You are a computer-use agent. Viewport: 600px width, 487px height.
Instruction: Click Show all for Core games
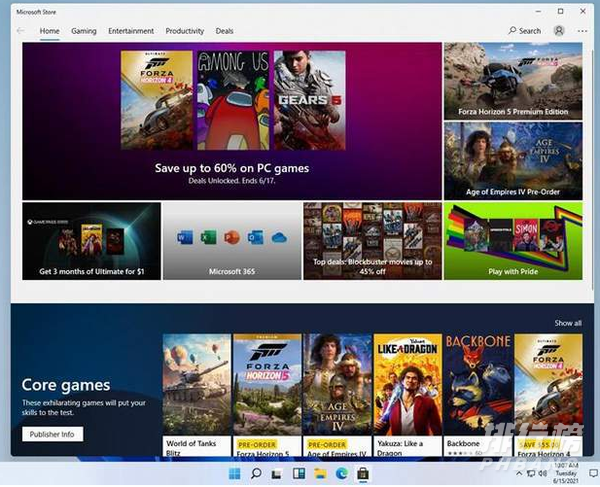(568, 323)
